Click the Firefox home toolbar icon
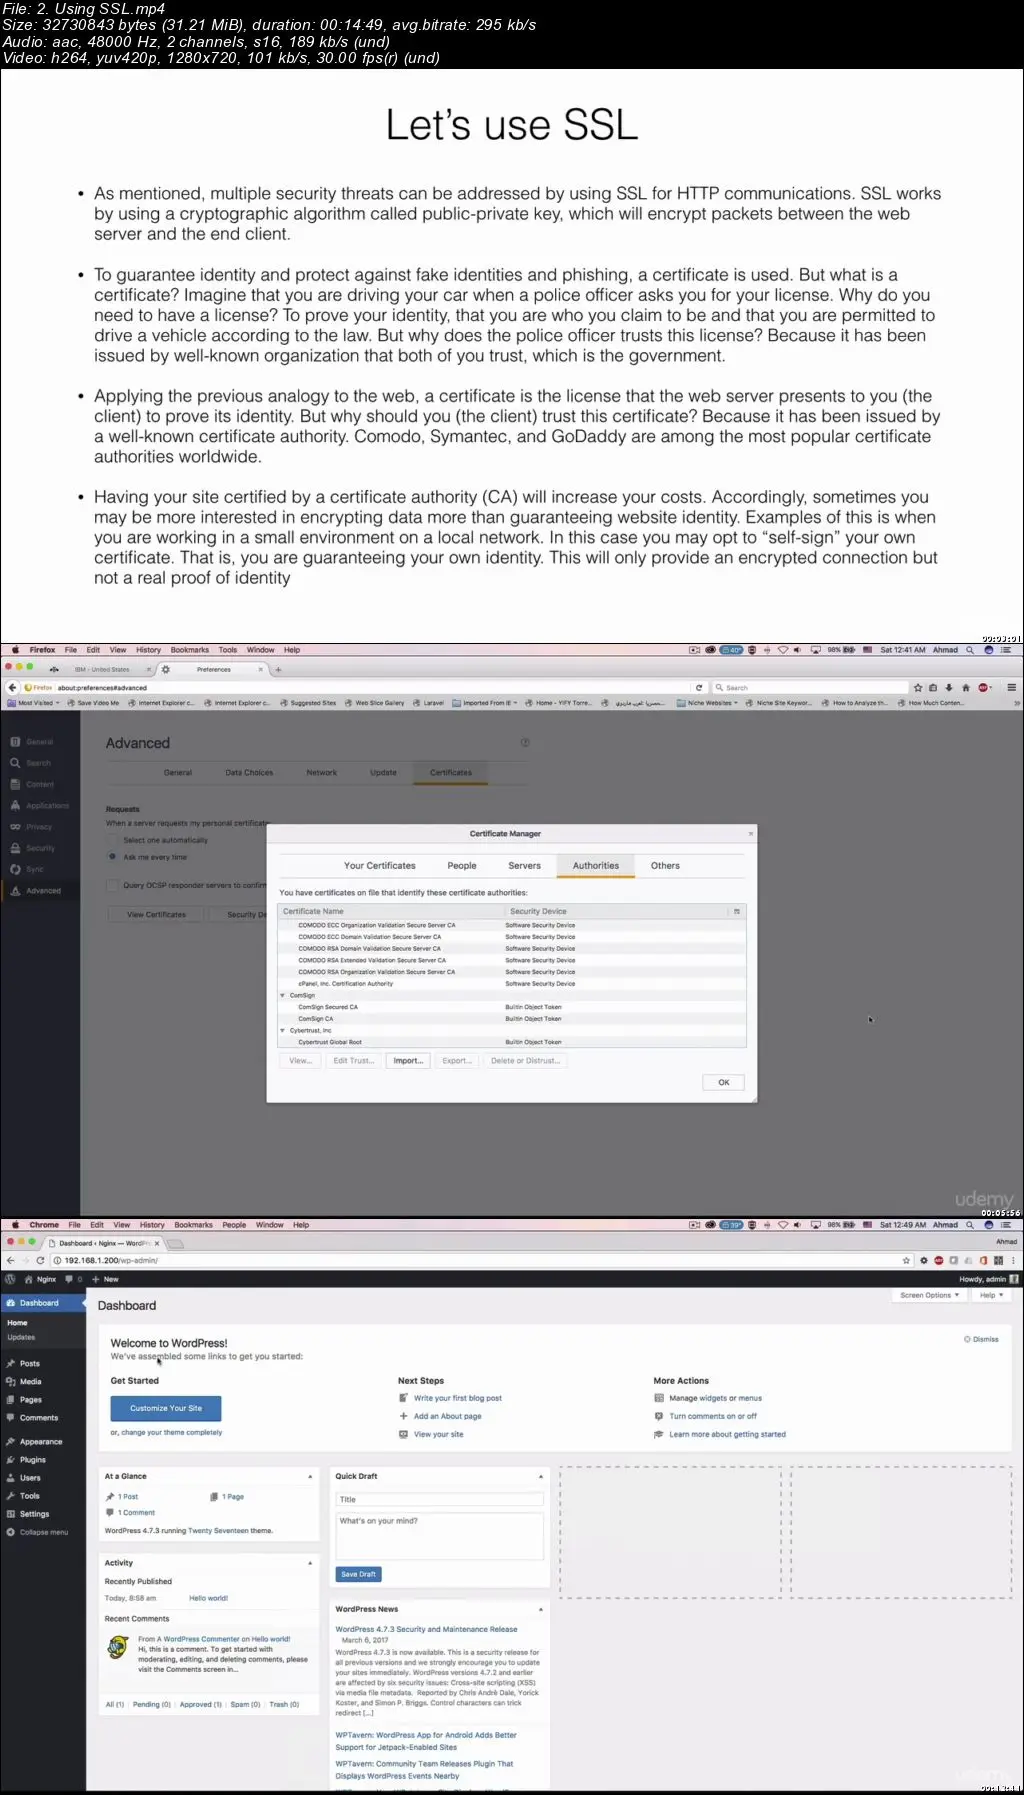Screen dimensions: 1024x1795 [966, 688]
